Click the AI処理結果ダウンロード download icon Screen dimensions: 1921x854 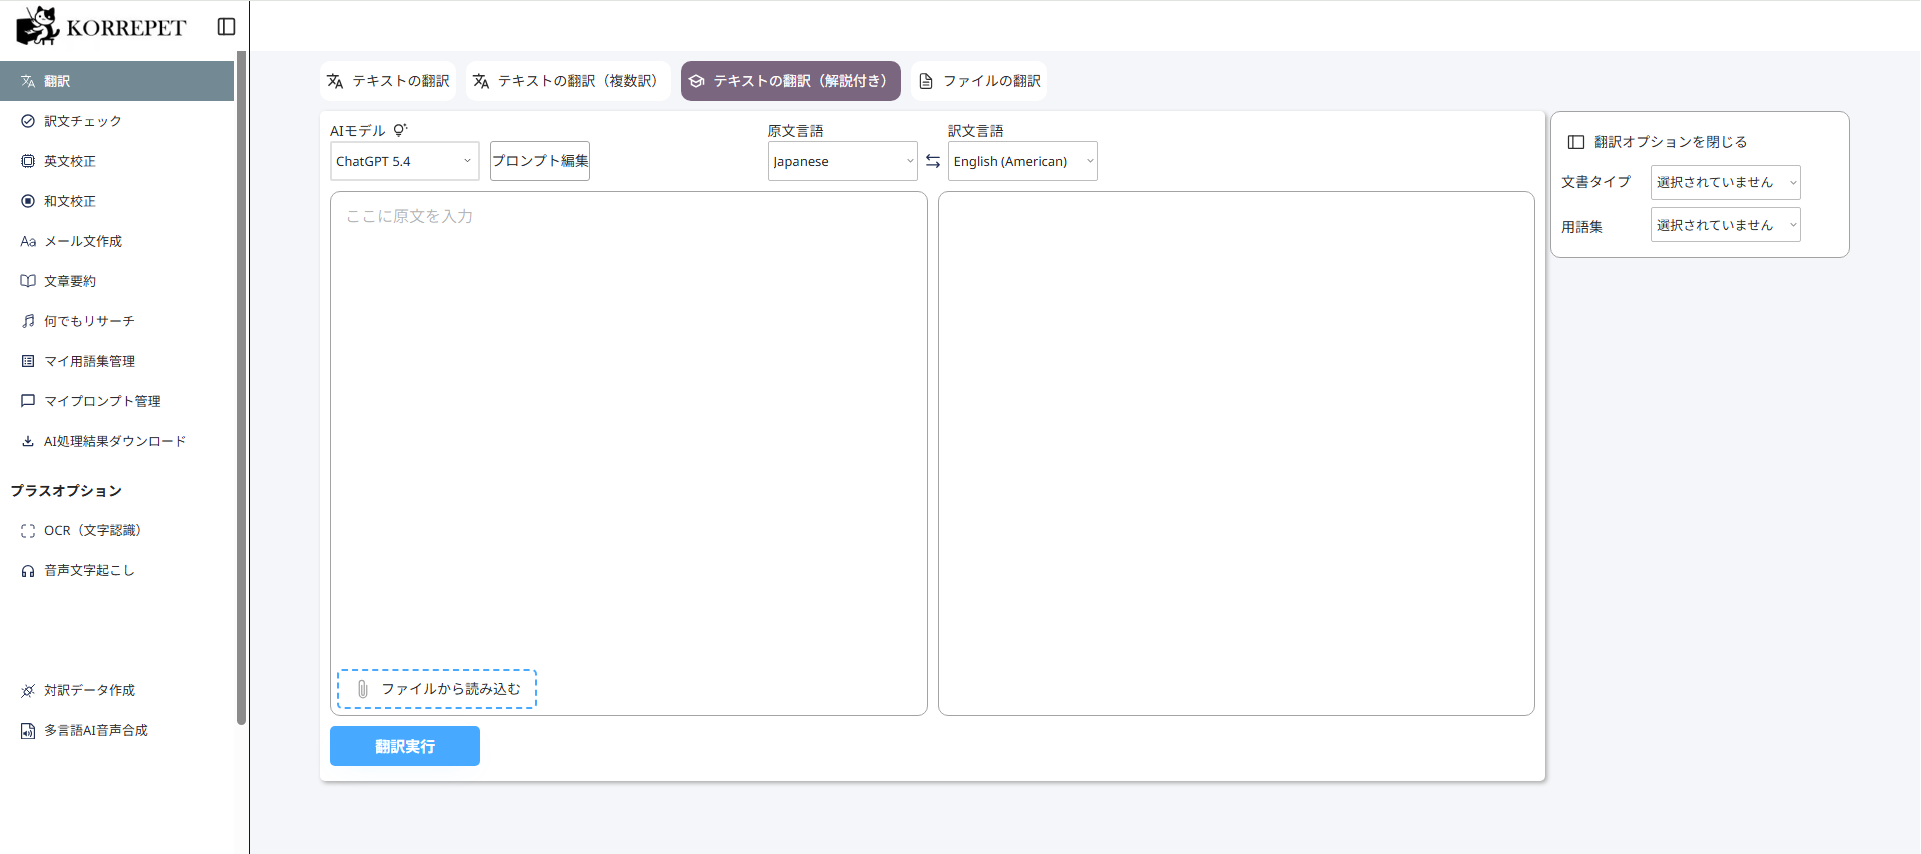point(28,441)
